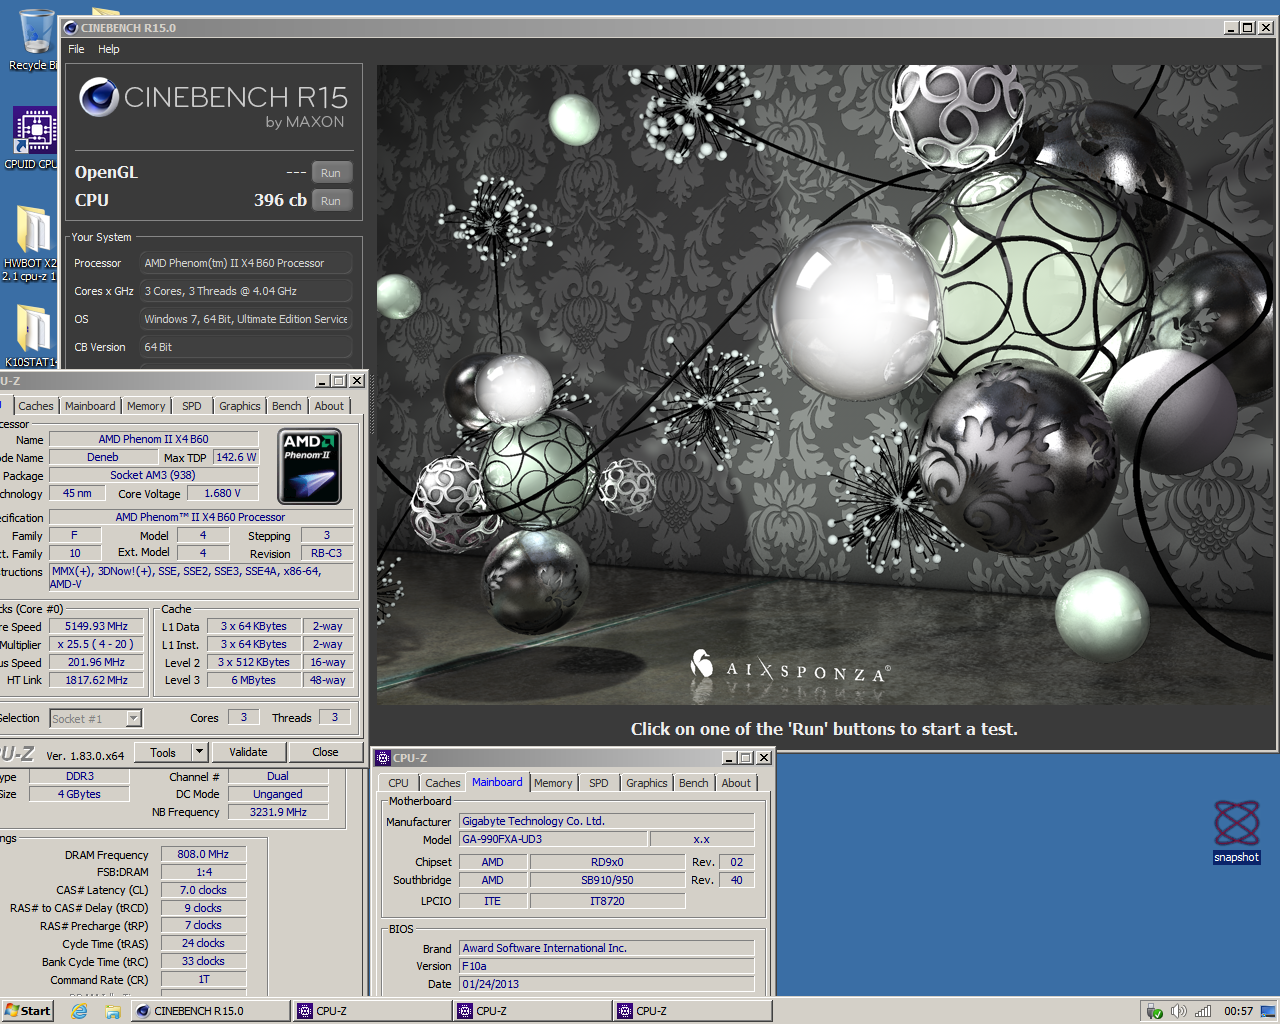Image resolution: width=1280 pixels, height=1024 pixels.
Task: Click the Core Speed 5149.93 MHz value
Action: 96,626
